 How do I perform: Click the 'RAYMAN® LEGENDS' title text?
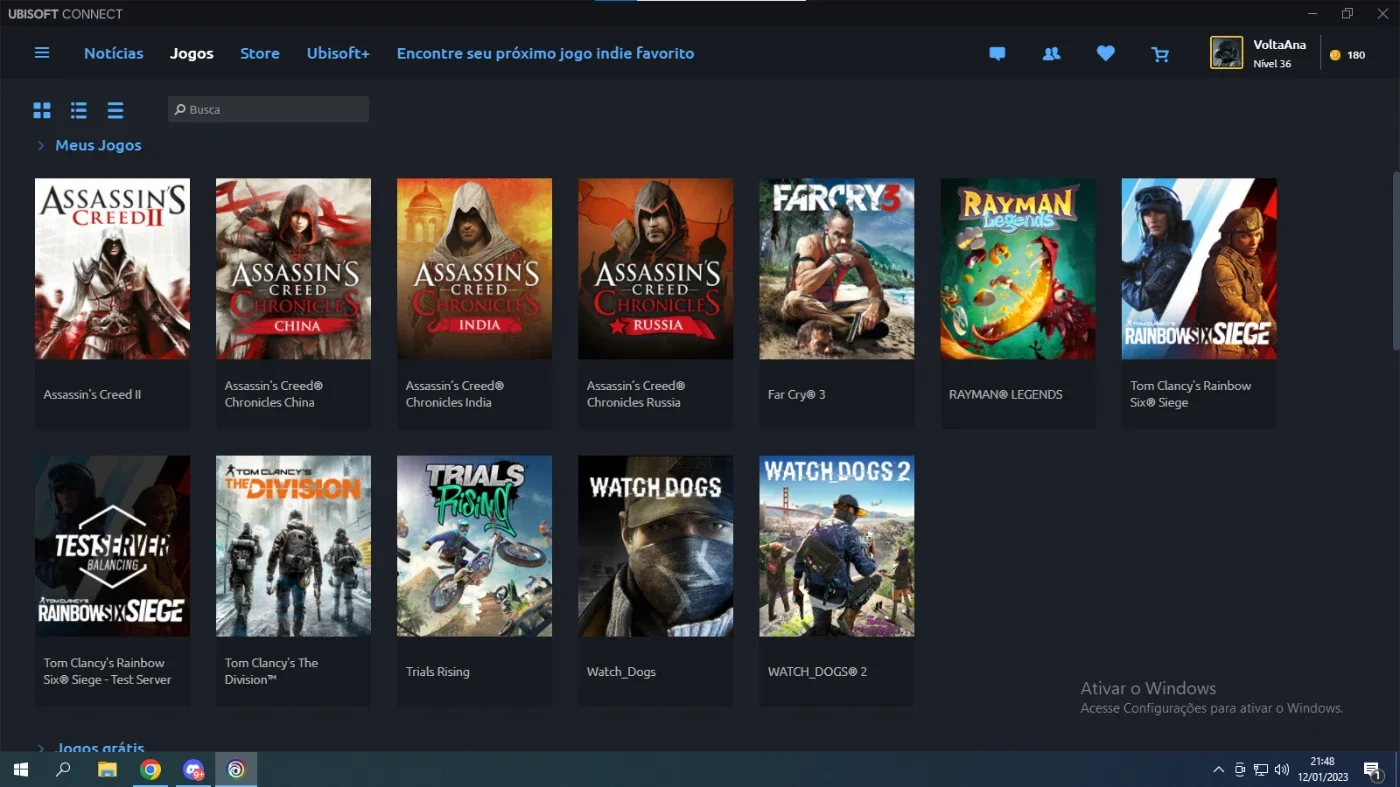1005,394
